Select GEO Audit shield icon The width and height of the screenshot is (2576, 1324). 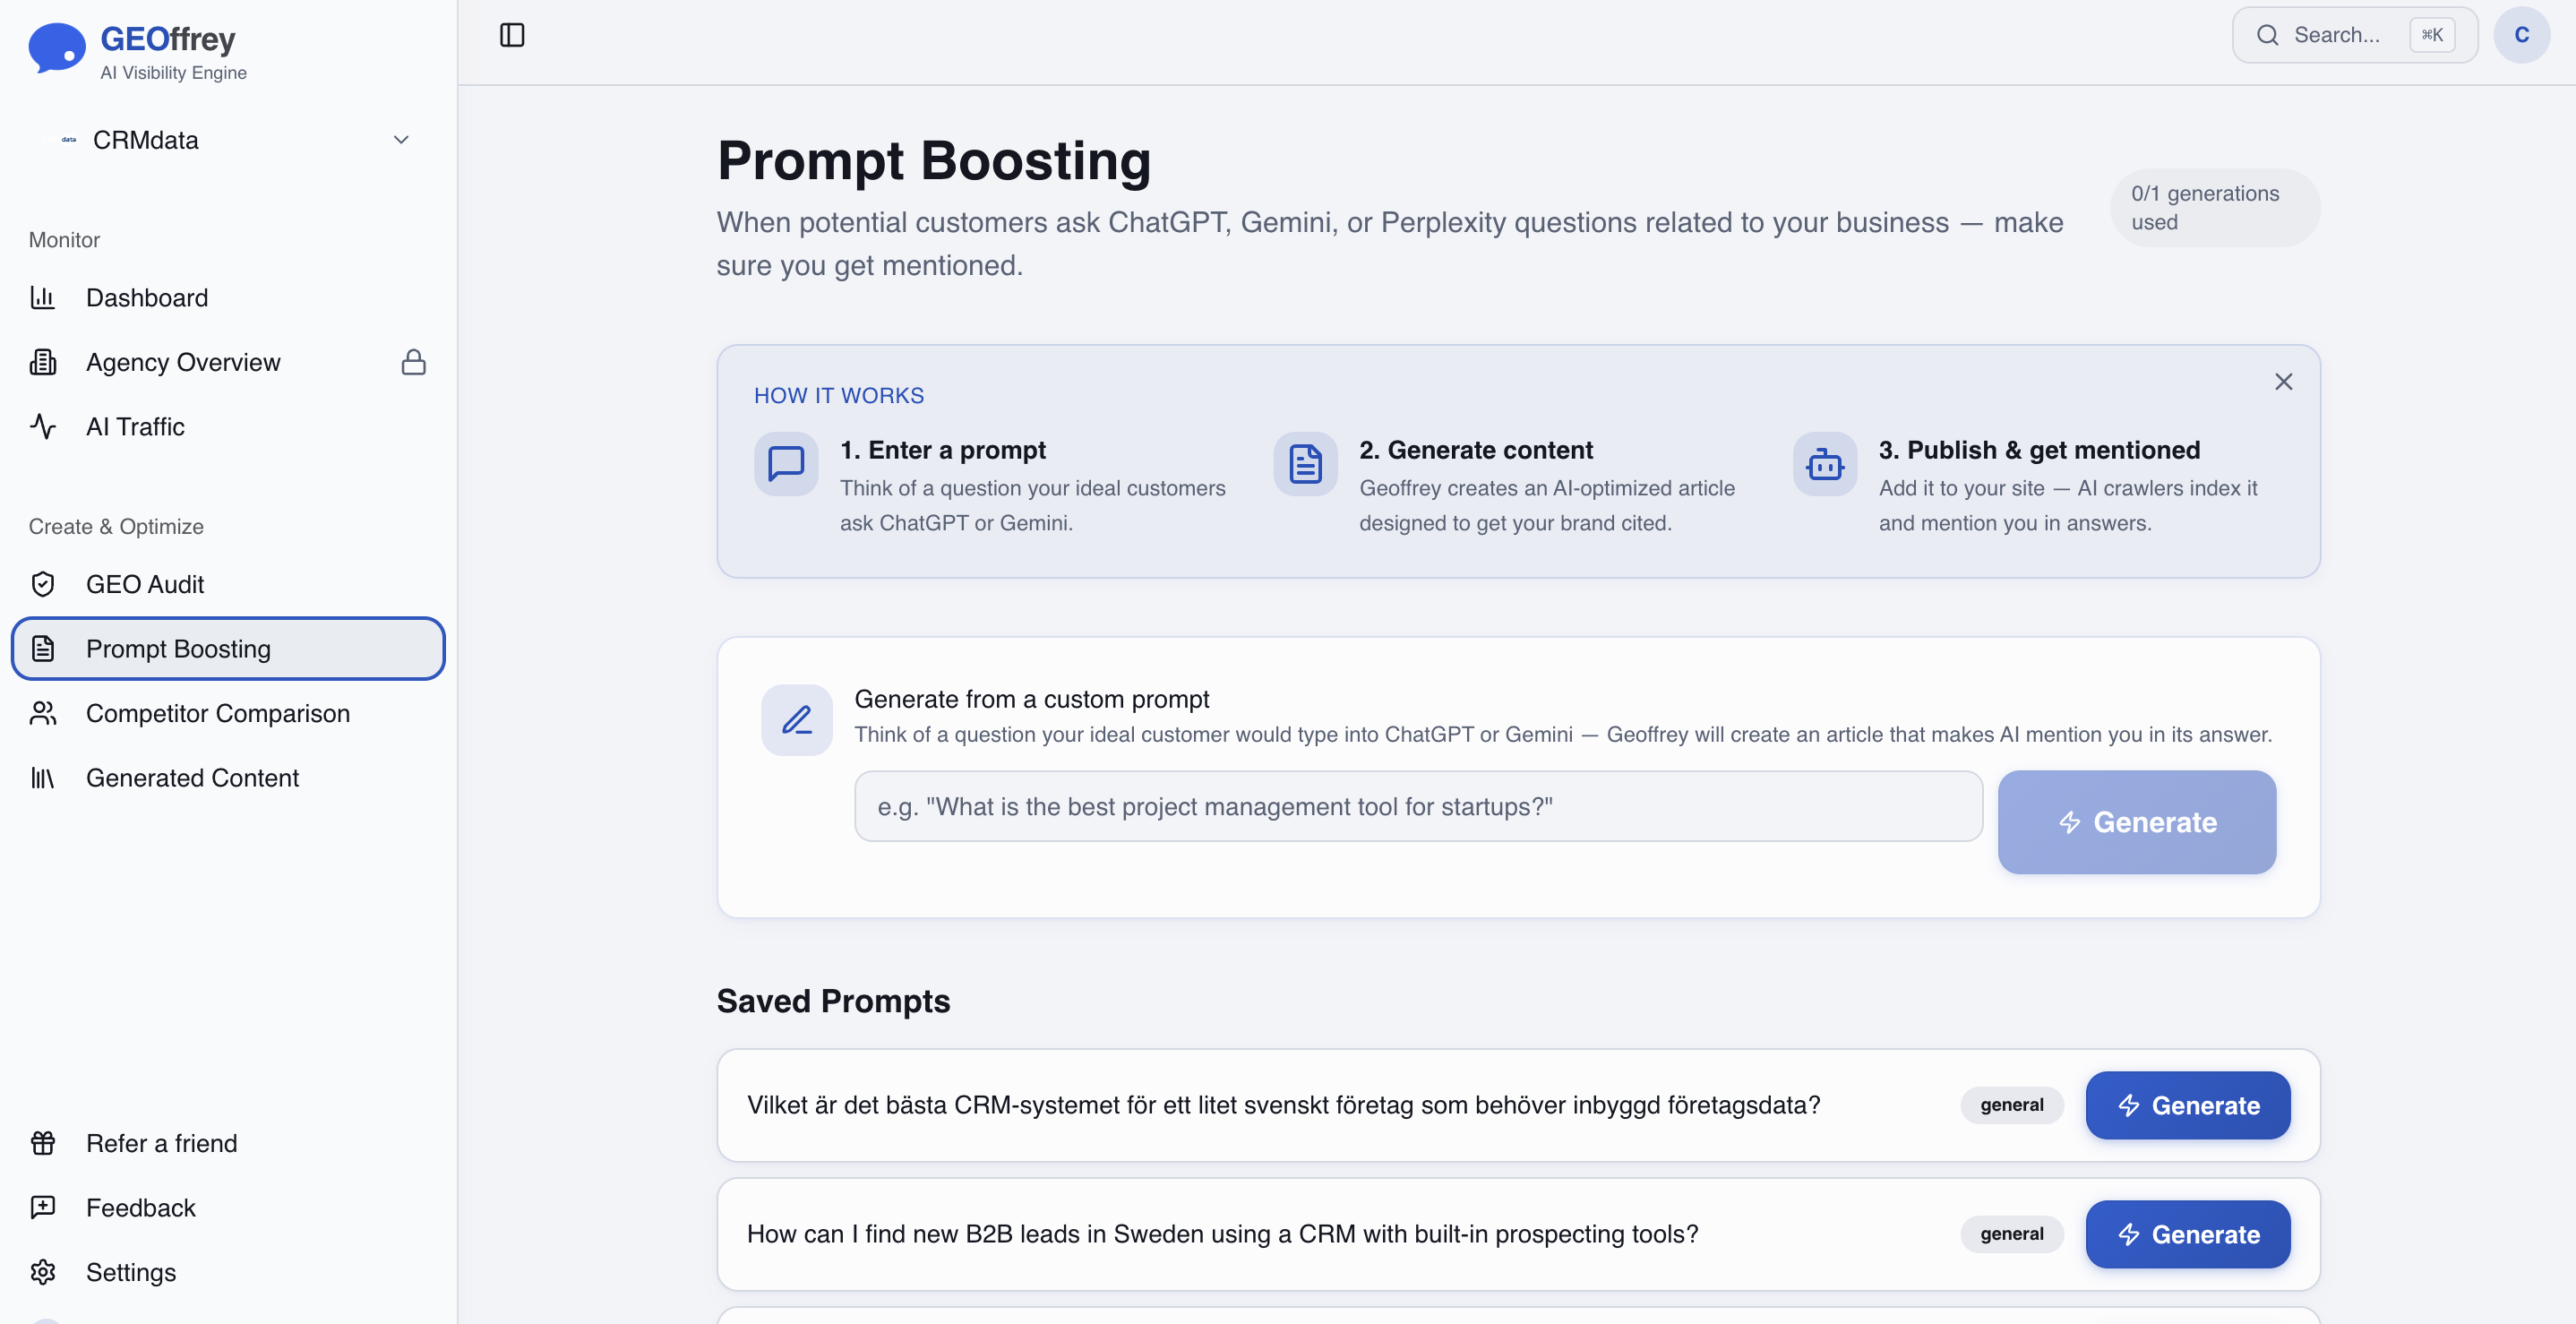pyautogui.click(x=43, y=584)
